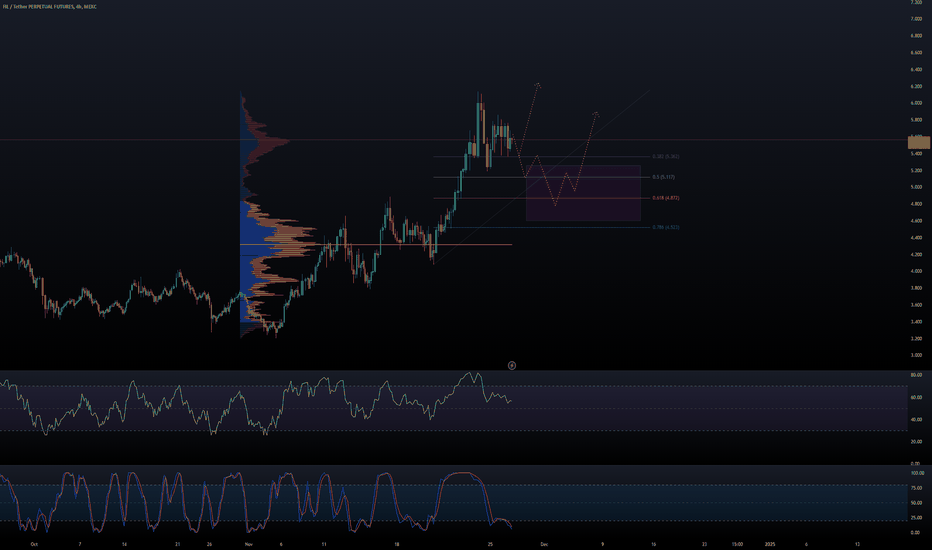Click the 15:00 label on the time axis
This screenshot has width=932, height=550.
[737, 544]
